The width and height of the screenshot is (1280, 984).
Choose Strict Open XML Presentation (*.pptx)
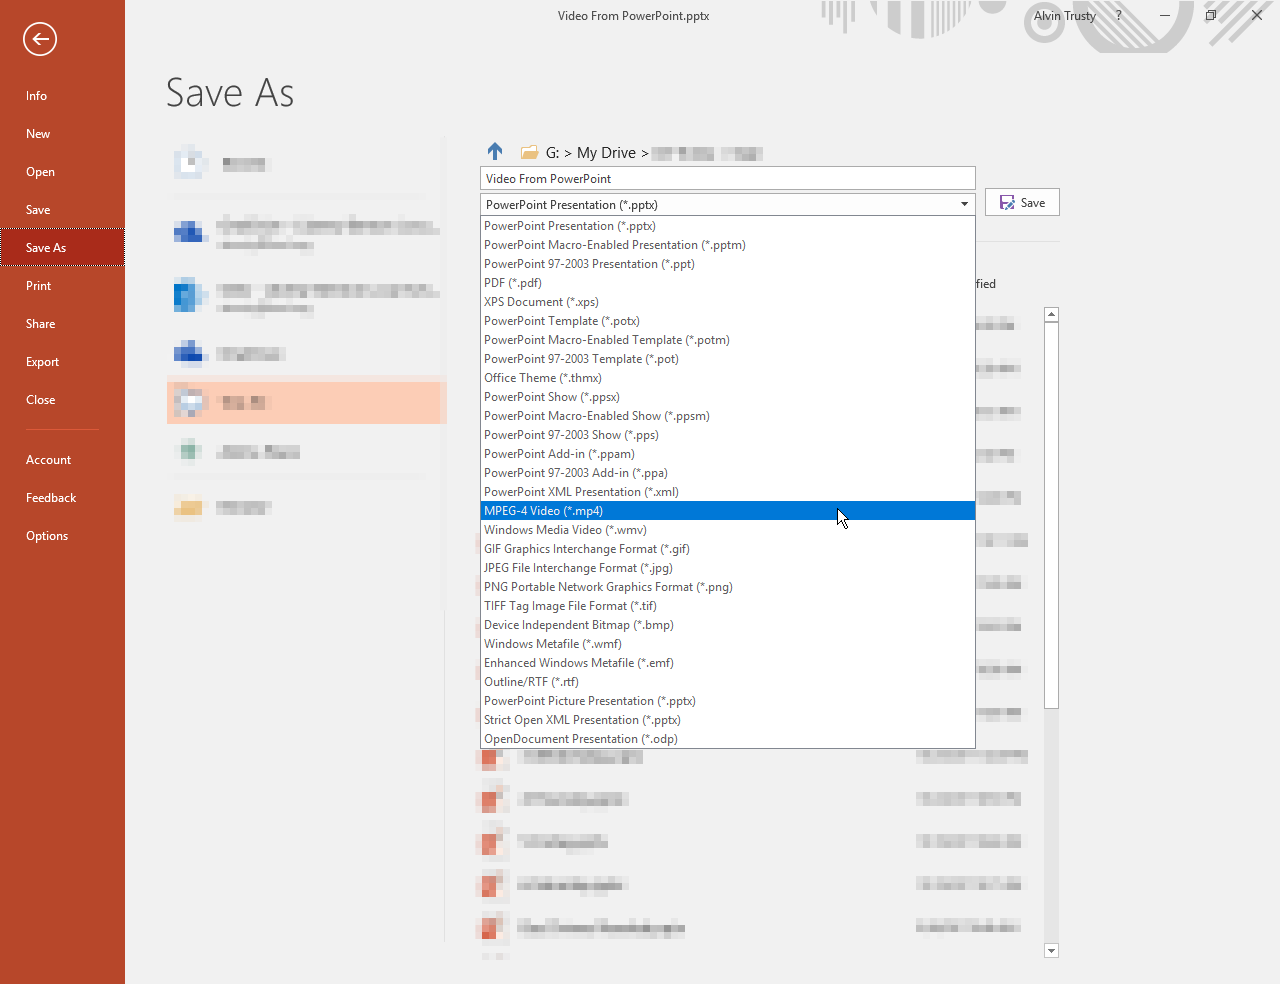pos(727,720)
